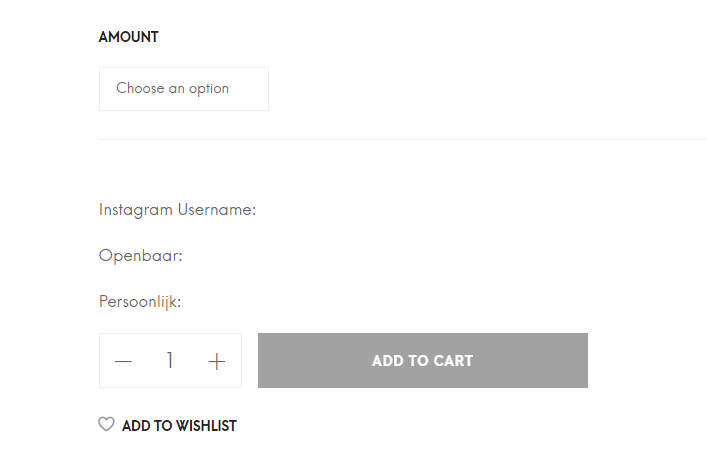707x476 pixels.
Task: Click the 'Persoonlijk:' label
Action: 140,302
